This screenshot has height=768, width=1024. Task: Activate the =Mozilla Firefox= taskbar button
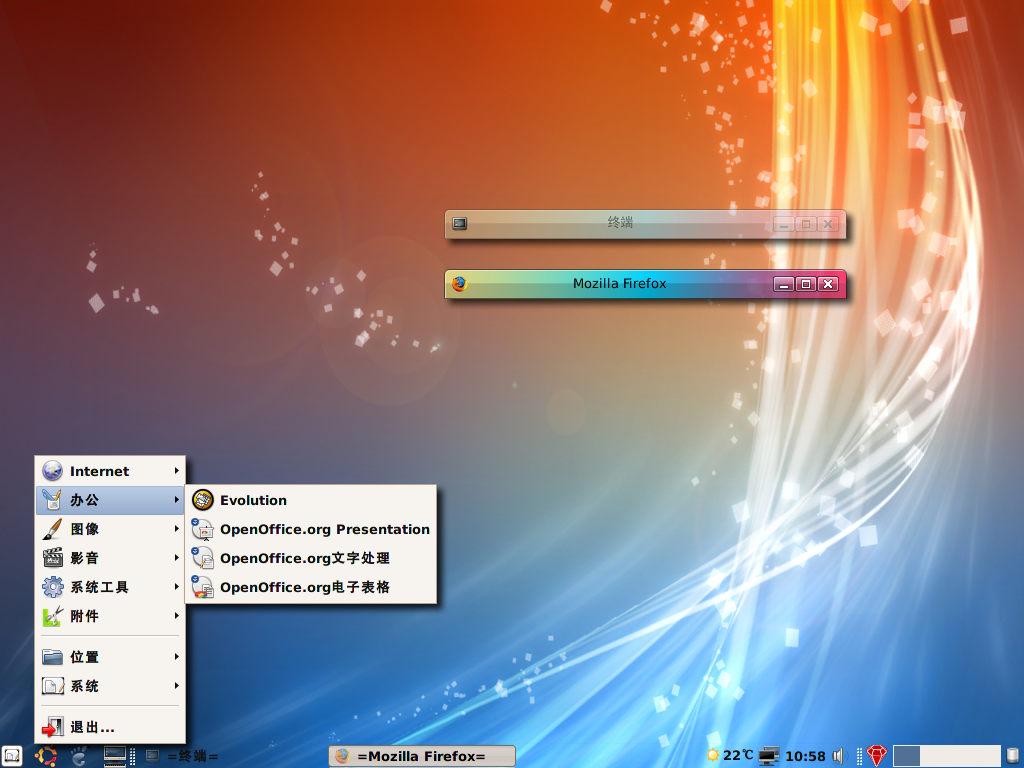coord(422,756)
